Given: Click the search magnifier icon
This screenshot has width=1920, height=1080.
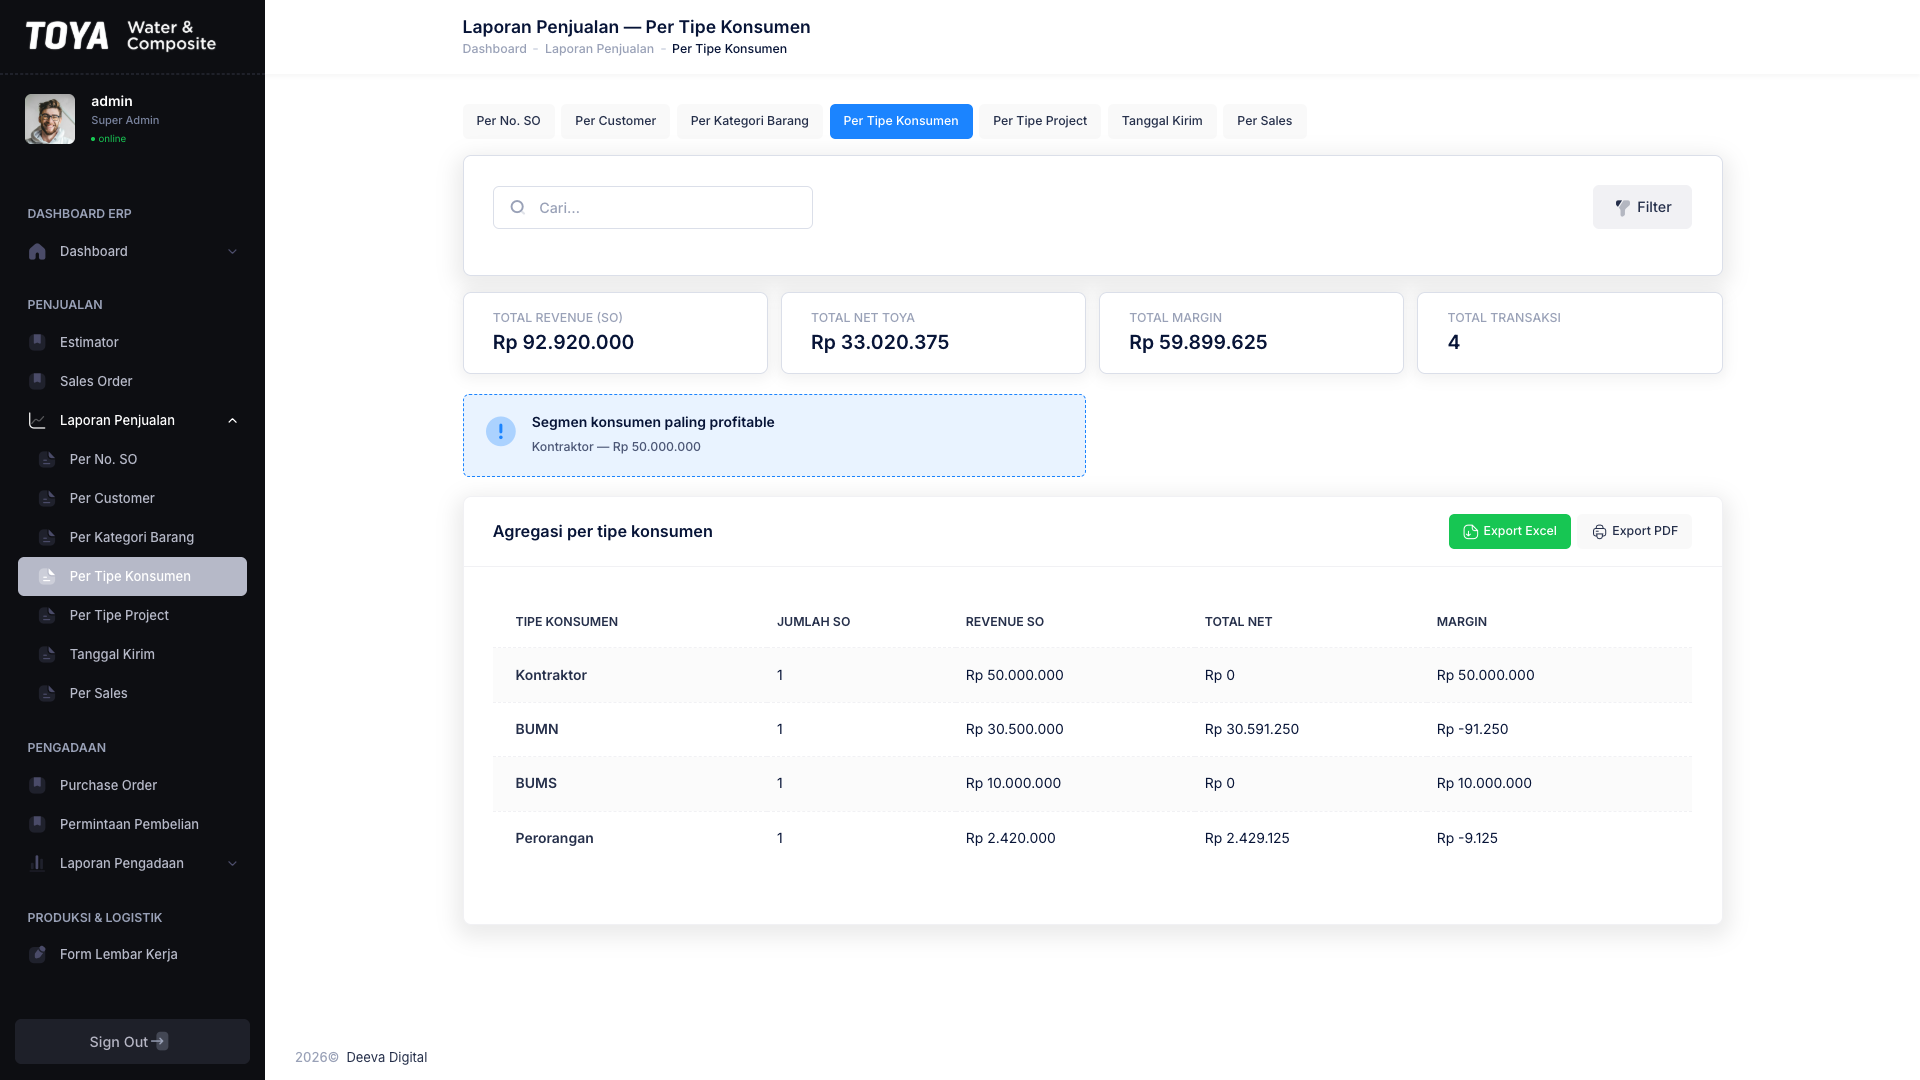Looking at the screenshot, I should pos(517,207).
